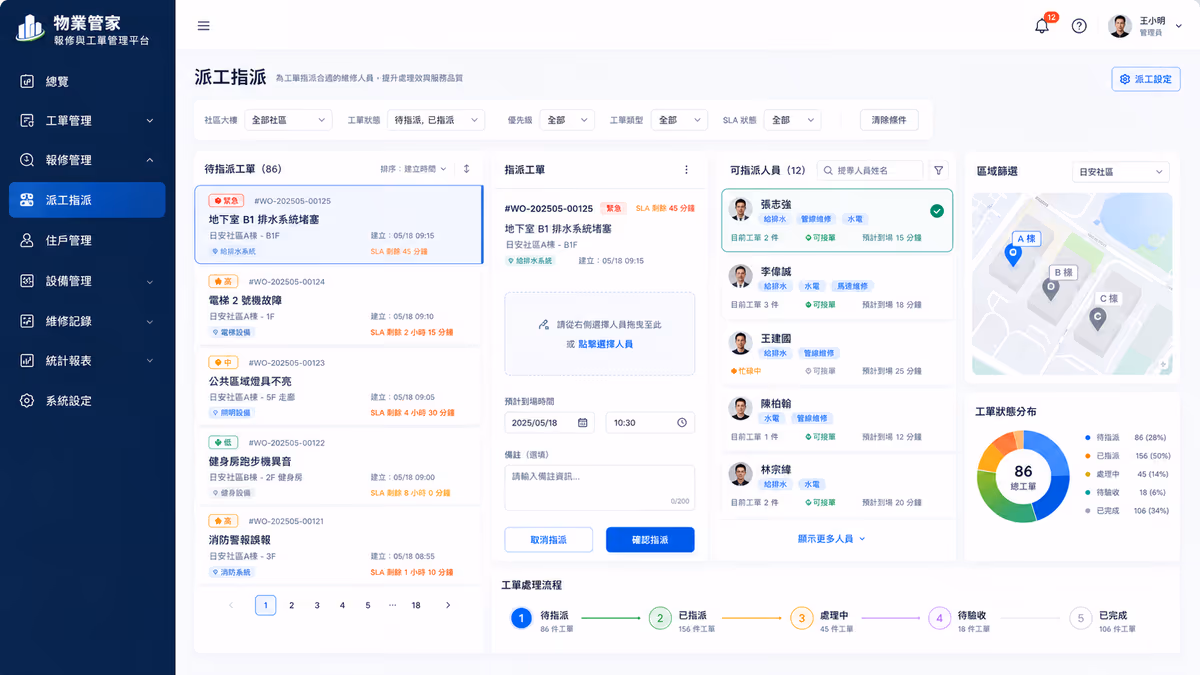Select the 電梯 2 號機故障 work order
The image size is (1200, 675).
338,306
